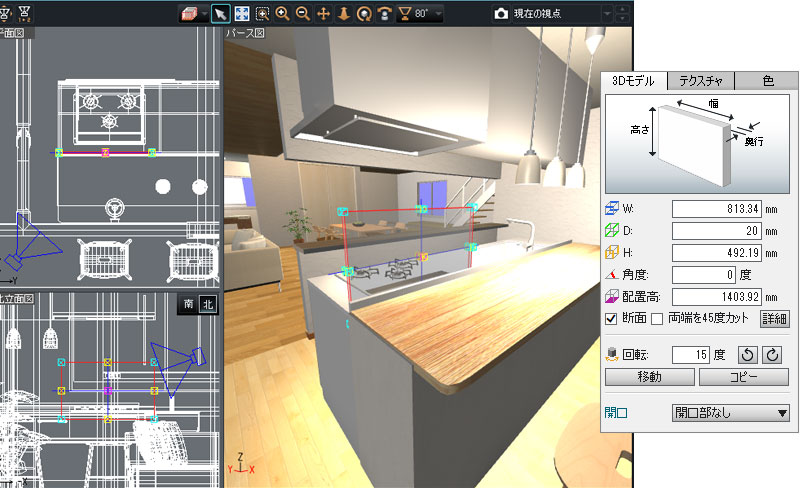Image resolution: width=800 pixels, height=488 pixels.
Task: Click the camera icon beside 現在の視点
Action: coord(499,15)
